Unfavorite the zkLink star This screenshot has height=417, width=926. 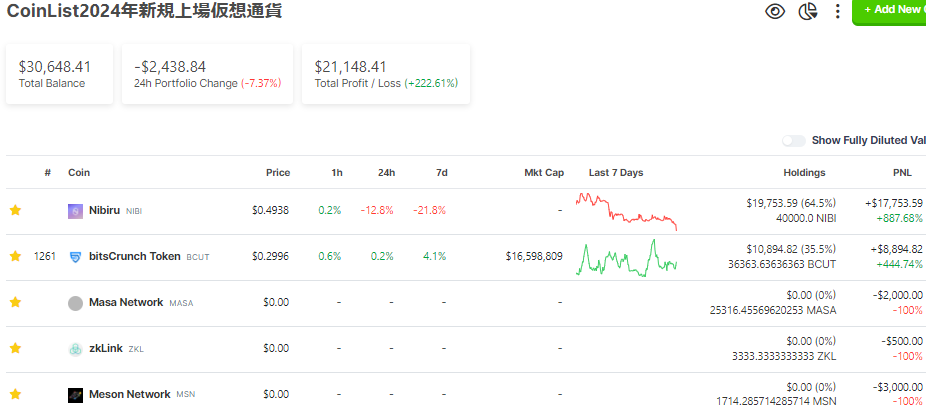pyautogui.click(x=15, y=348)
